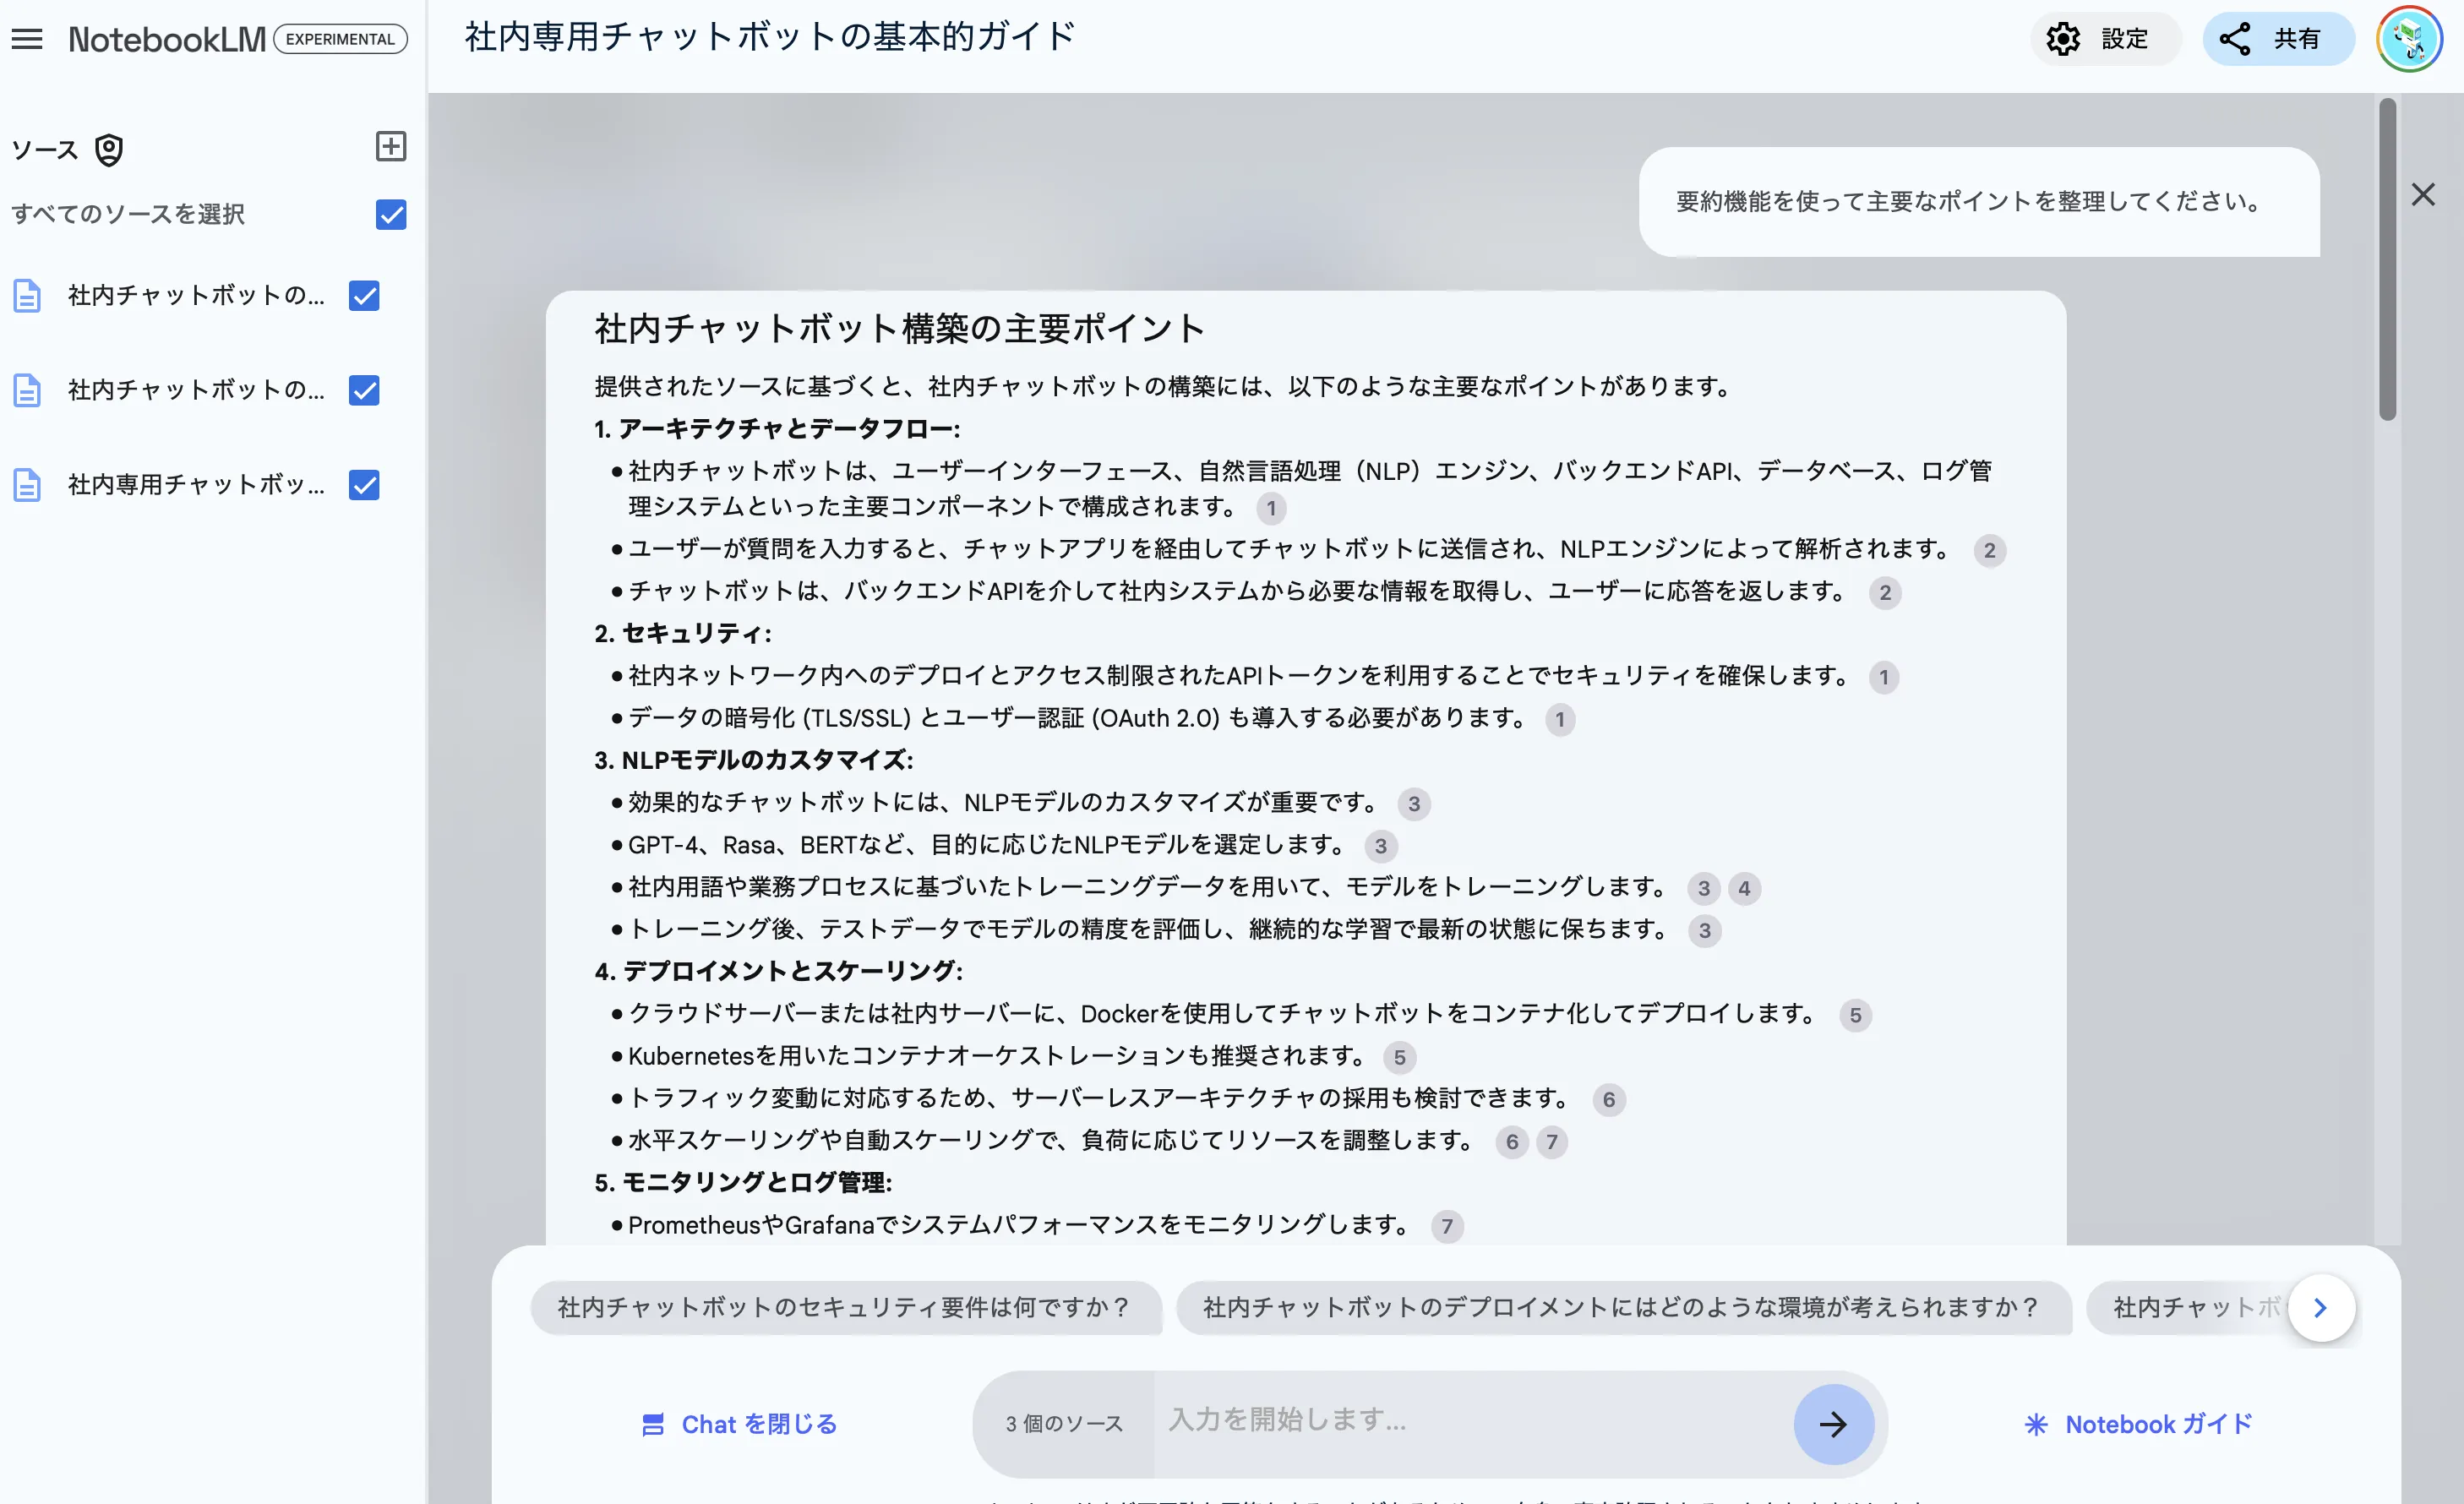Open Notebook ガイド

pos(2138,1424)
